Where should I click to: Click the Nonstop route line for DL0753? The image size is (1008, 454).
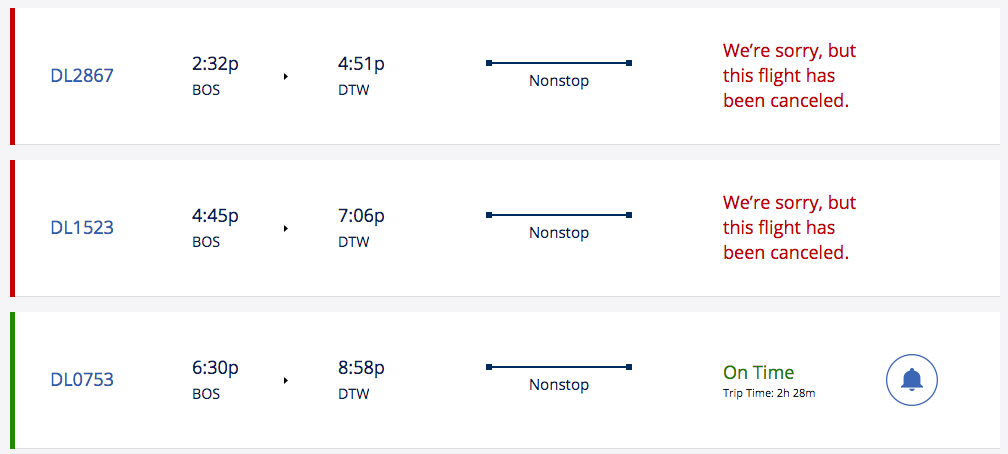tap(559, 367)
